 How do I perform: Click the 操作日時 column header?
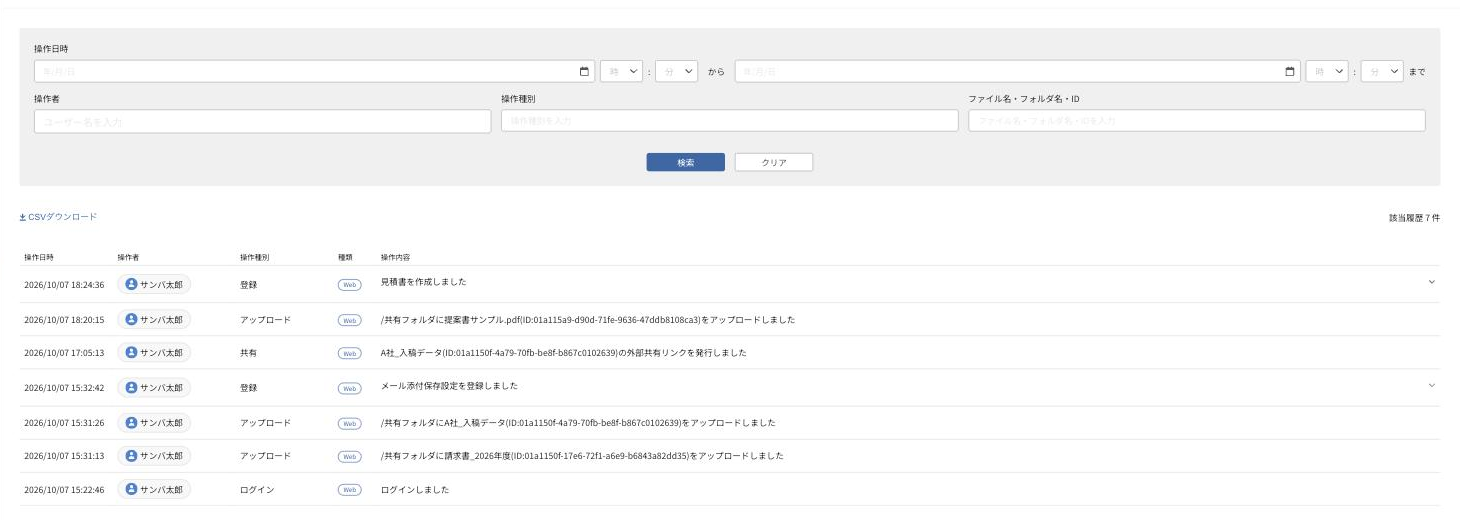point(39,257)
